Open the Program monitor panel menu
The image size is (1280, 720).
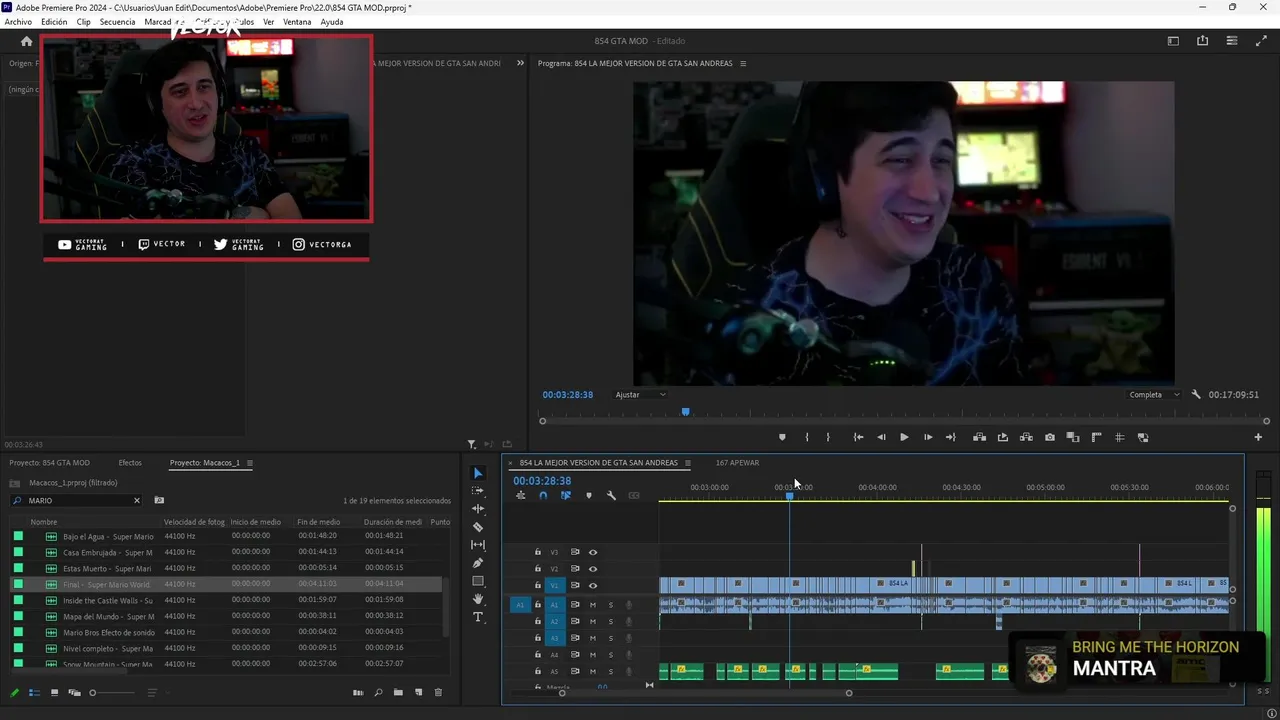coord(742,63)
